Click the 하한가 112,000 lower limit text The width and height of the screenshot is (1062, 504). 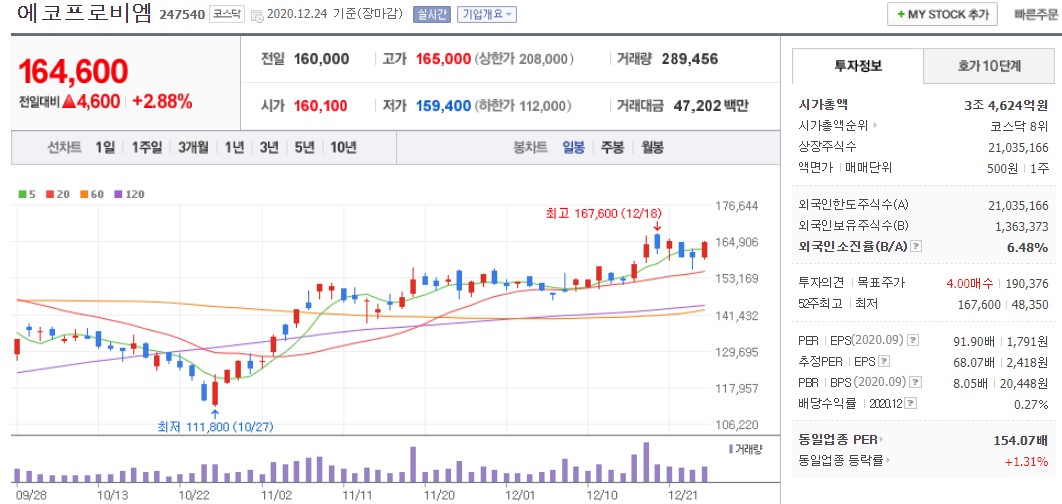coord(524,106)
